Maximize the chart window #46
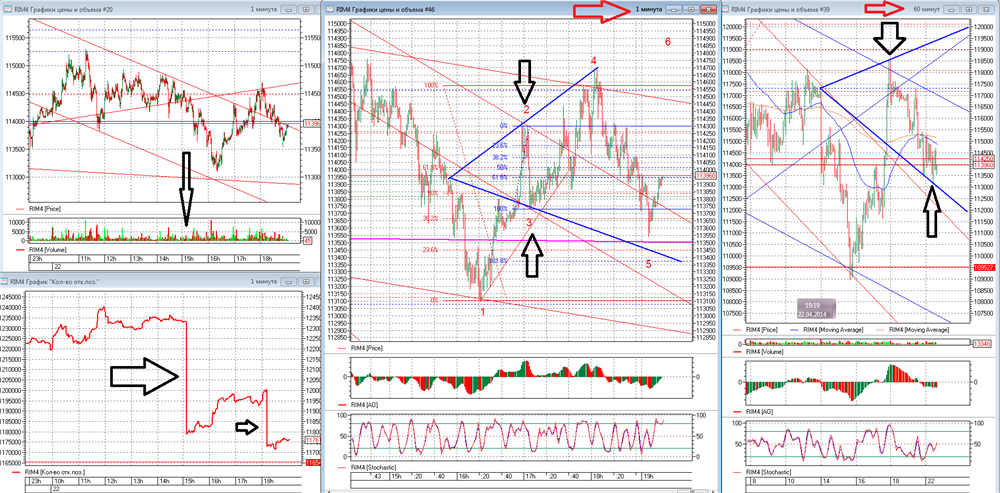The width and height of the screenshot is (1000, 493). (x=691, y=10)
